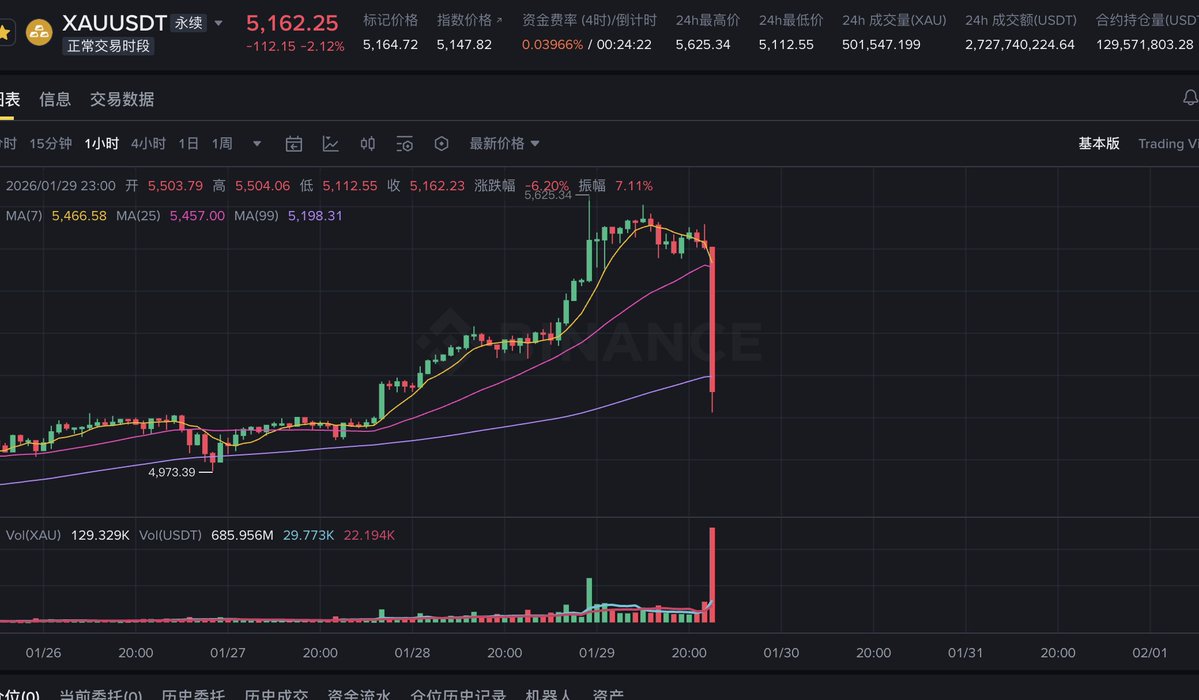Switch to the 交易数据 tab
The image size is (1199, 700).
(122, 99)
